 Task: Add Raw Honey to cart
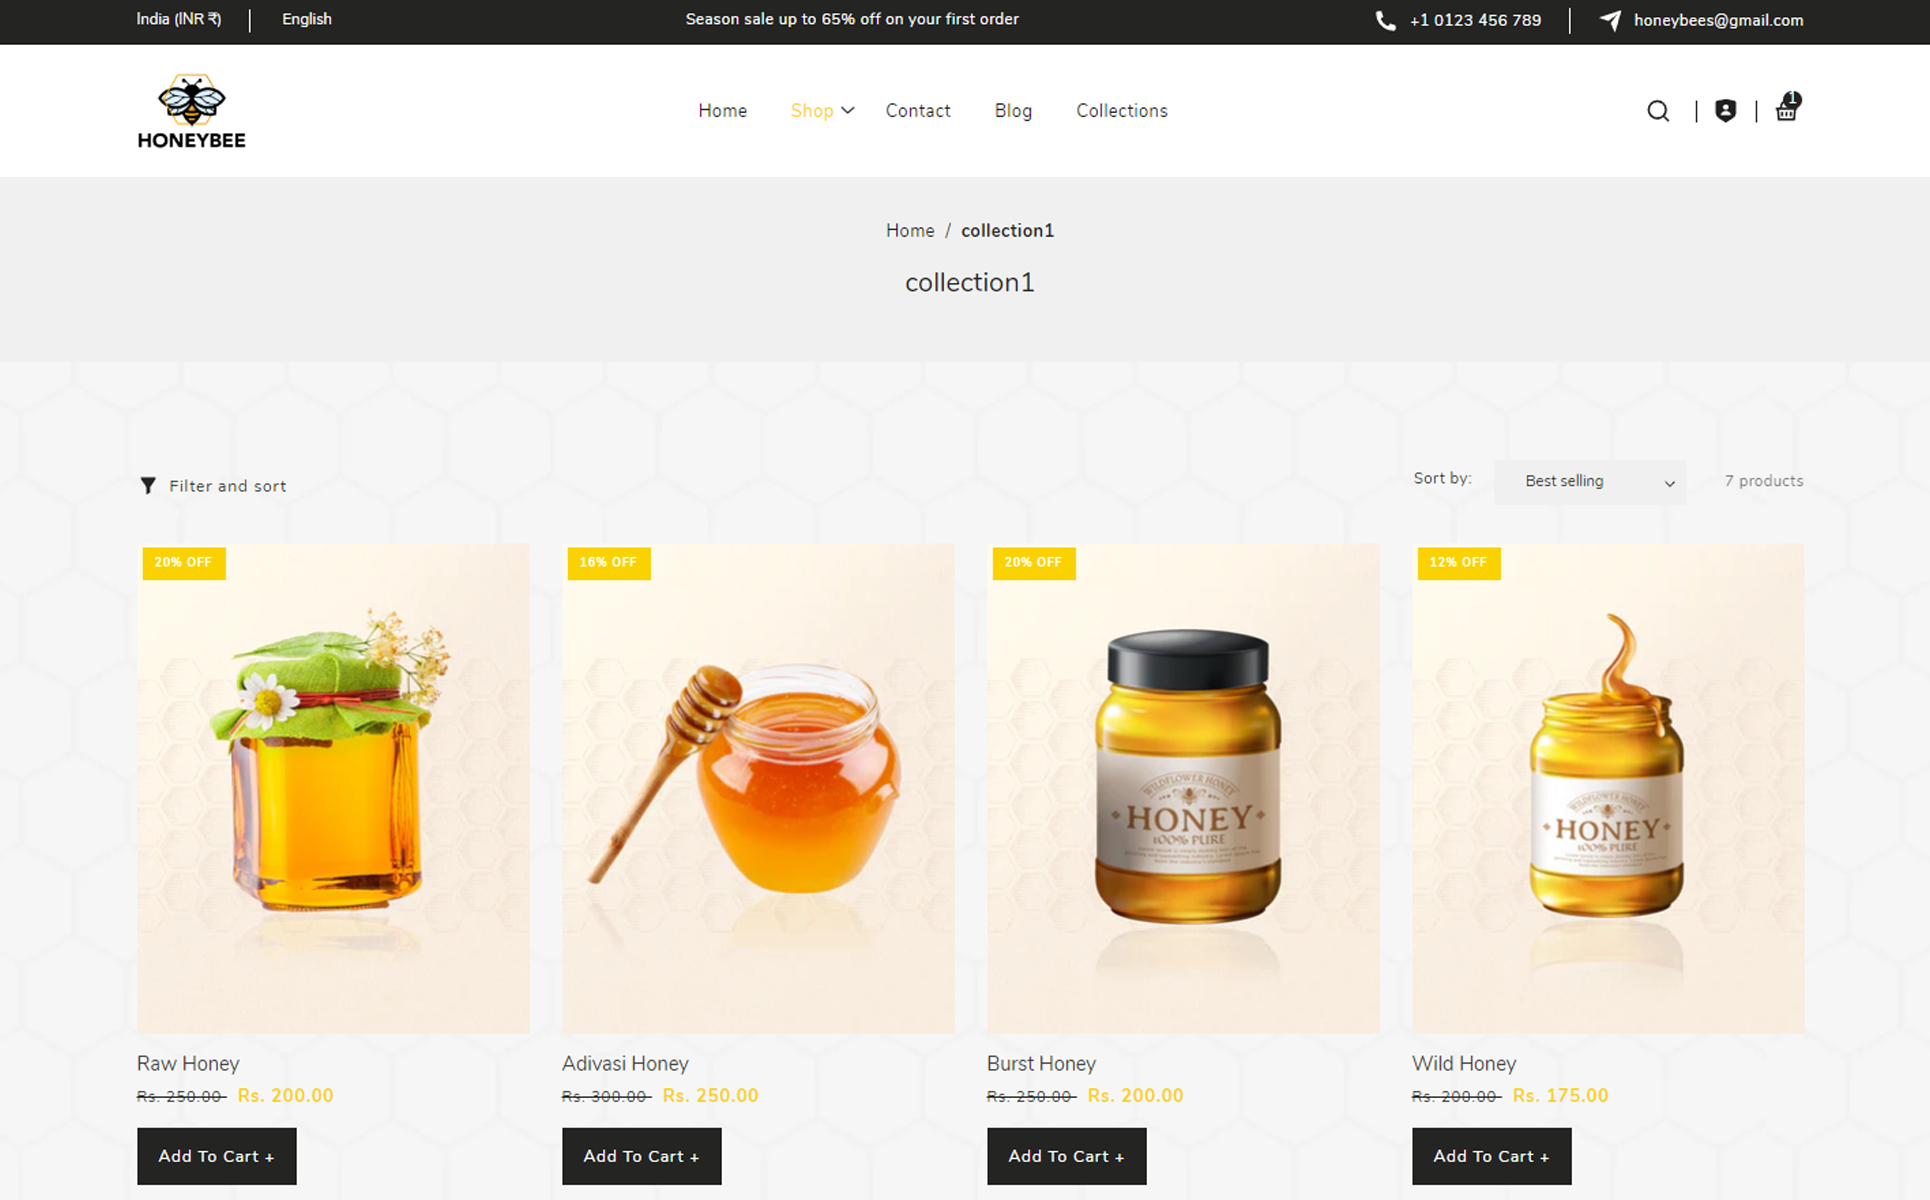217,1156
